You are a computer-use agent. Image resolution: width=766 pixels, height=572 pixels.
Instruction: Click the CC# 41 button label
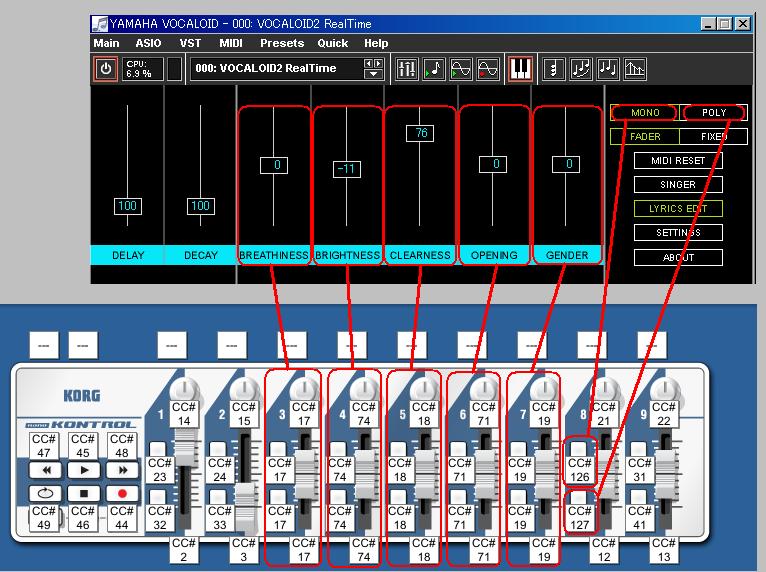pyautogui.click(x=639, y=518)
